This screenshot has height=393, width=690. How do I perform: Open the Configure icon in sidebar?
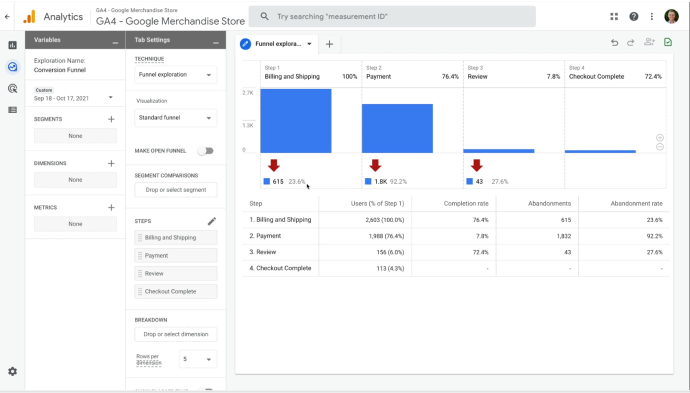coord(12,110)
